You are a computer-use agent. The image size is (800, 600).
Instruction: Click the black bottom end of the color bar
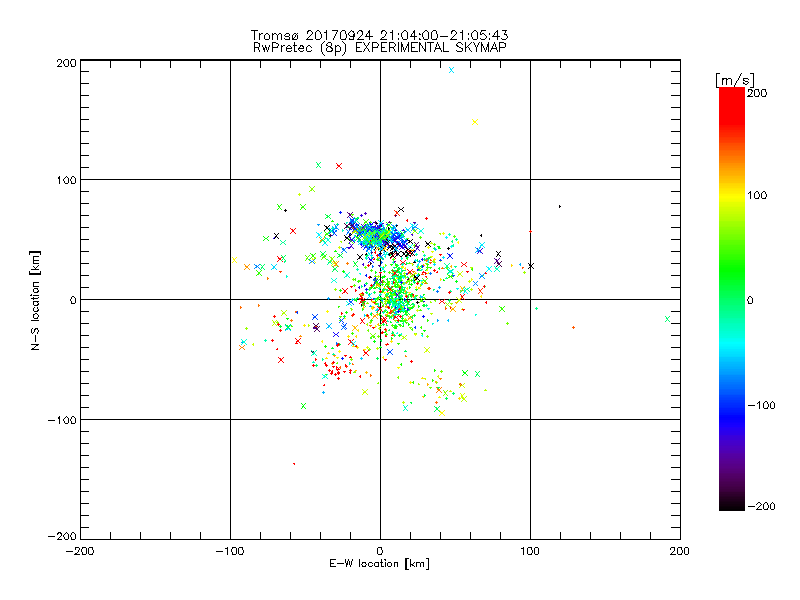click(732, 505)
